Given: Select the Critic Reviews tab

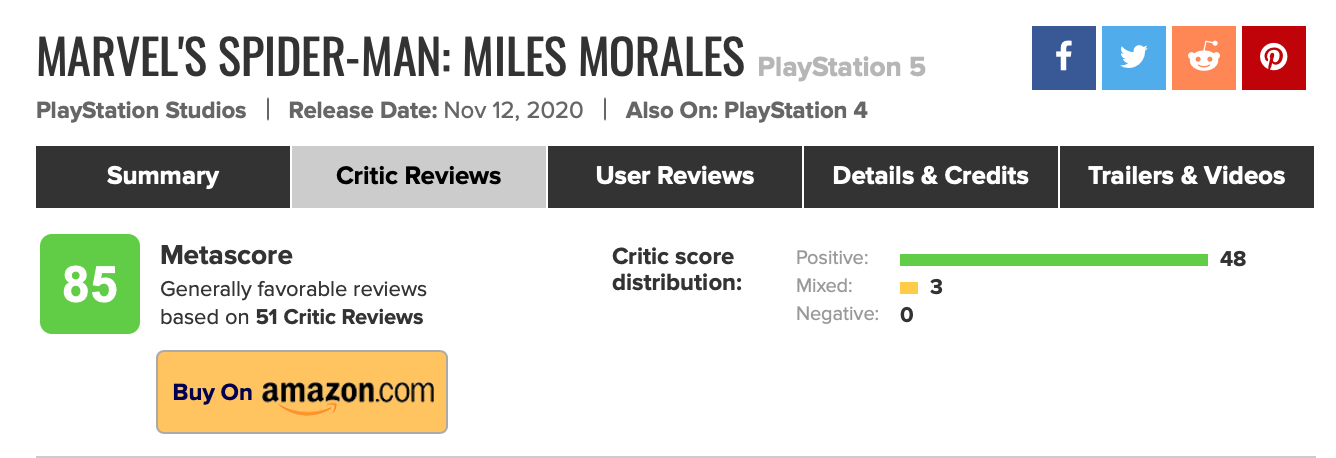Looking at the screenshot, I should point(419,177).
